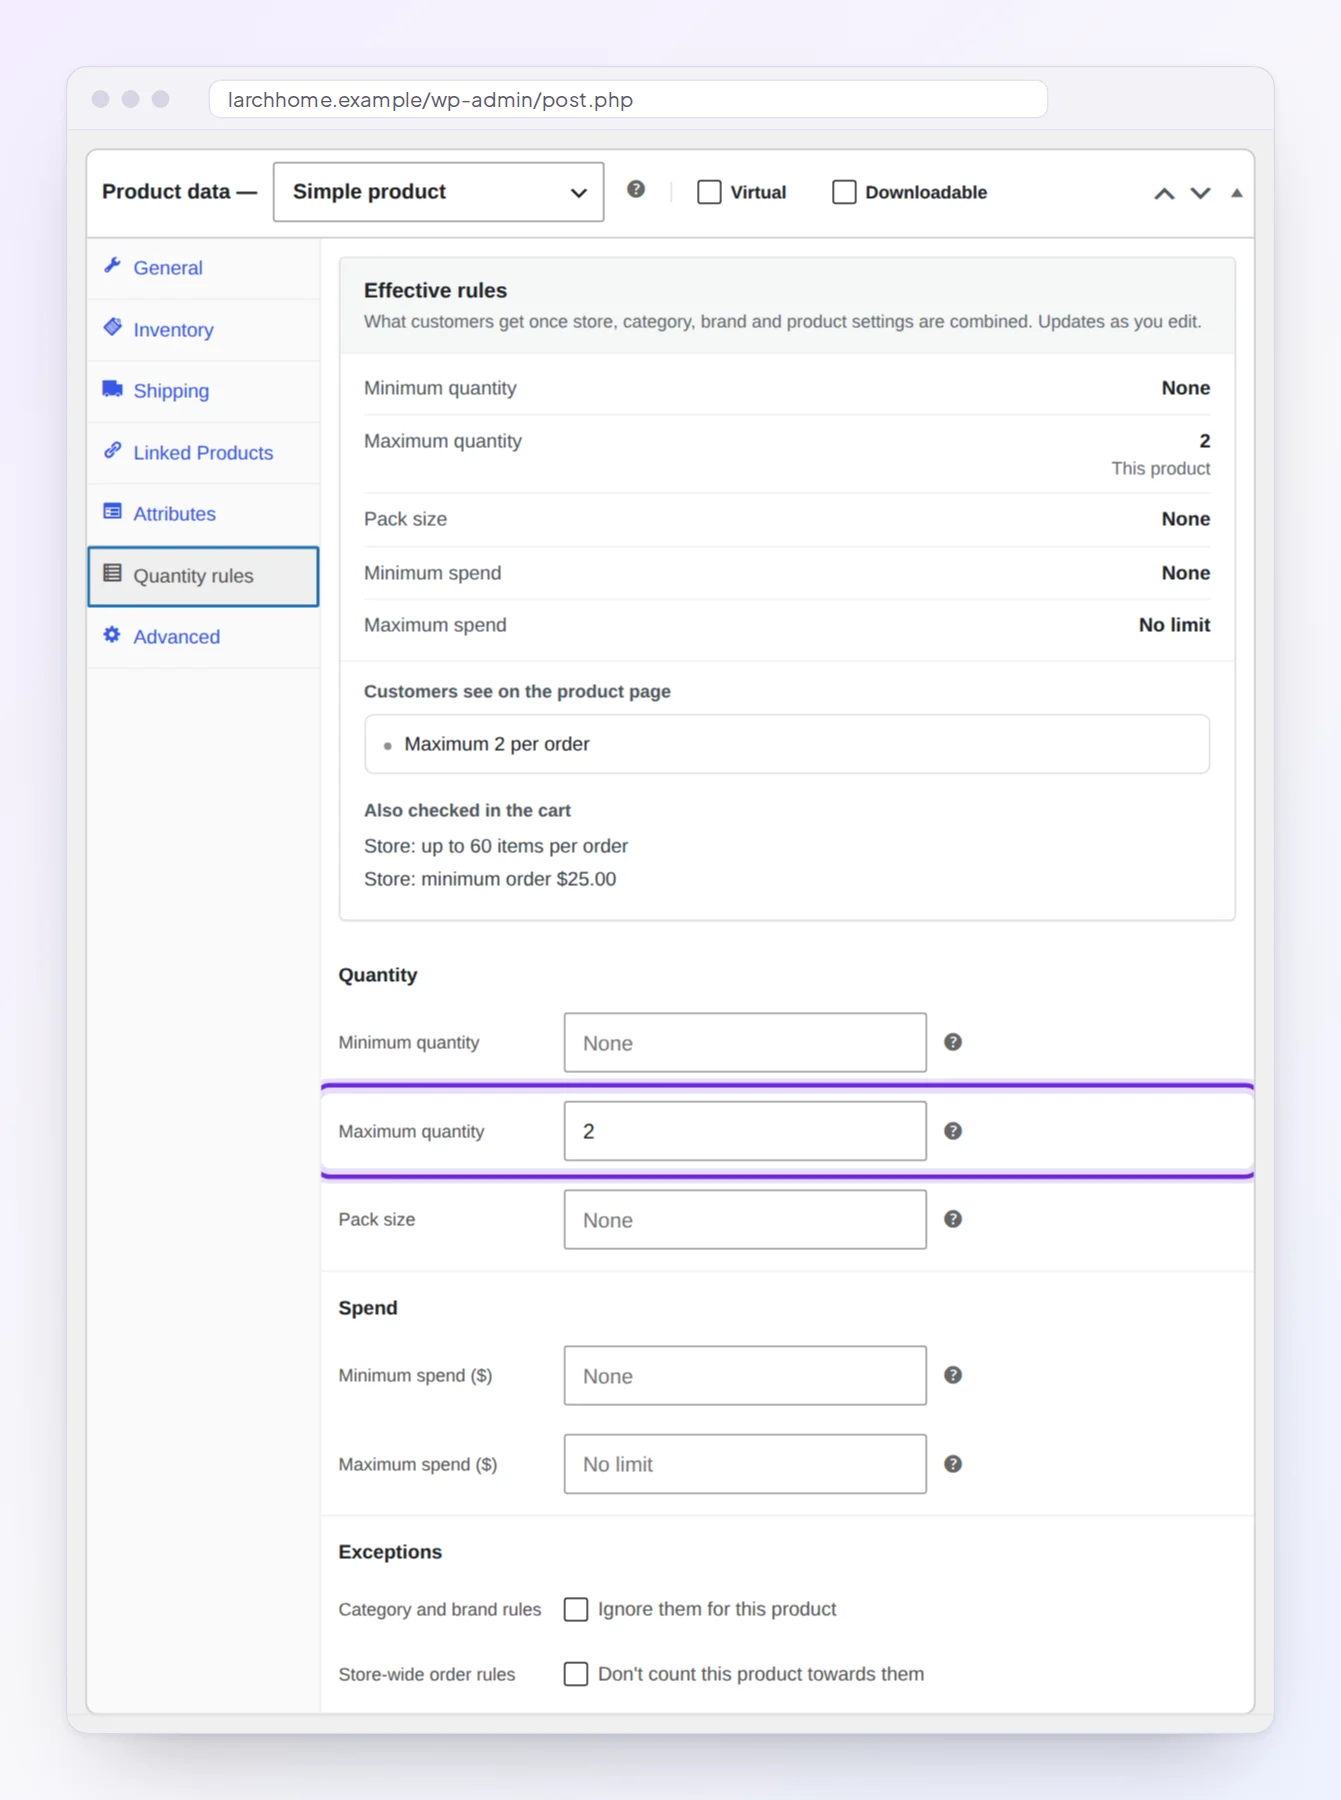The image size is (1341, 1800).
Task: Click the 'No limit' Maximum spend value
Action: 1174,625
